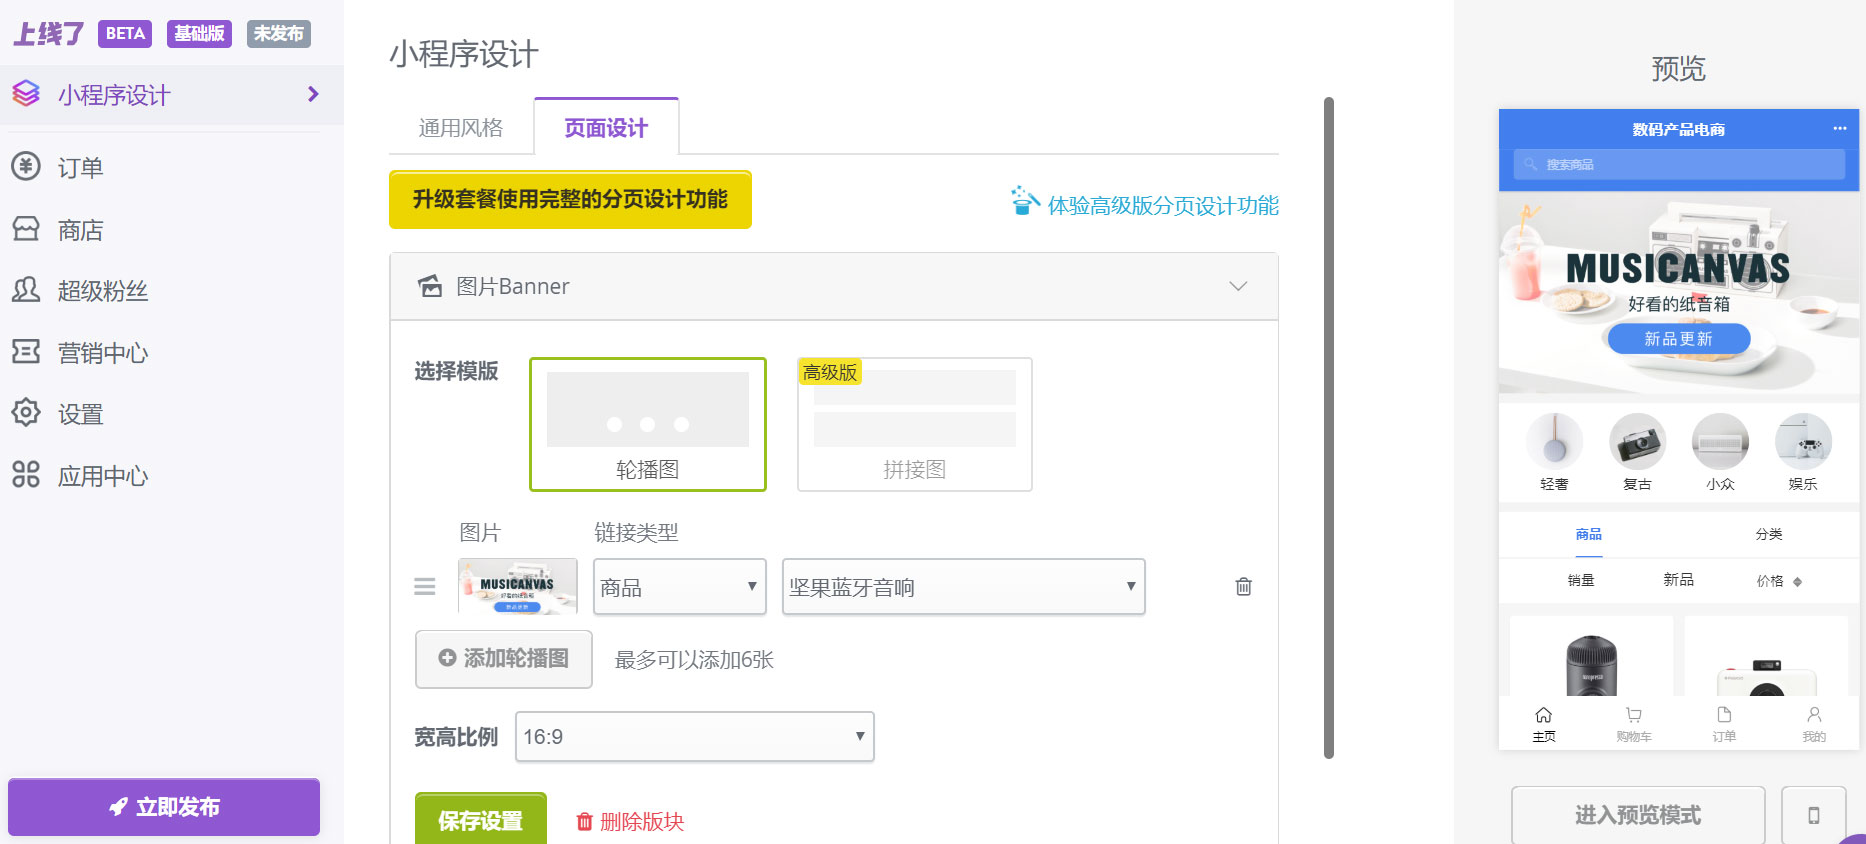Sort preview products by 新品
The image size is (1866, 844).
[x=1679, y=580]
